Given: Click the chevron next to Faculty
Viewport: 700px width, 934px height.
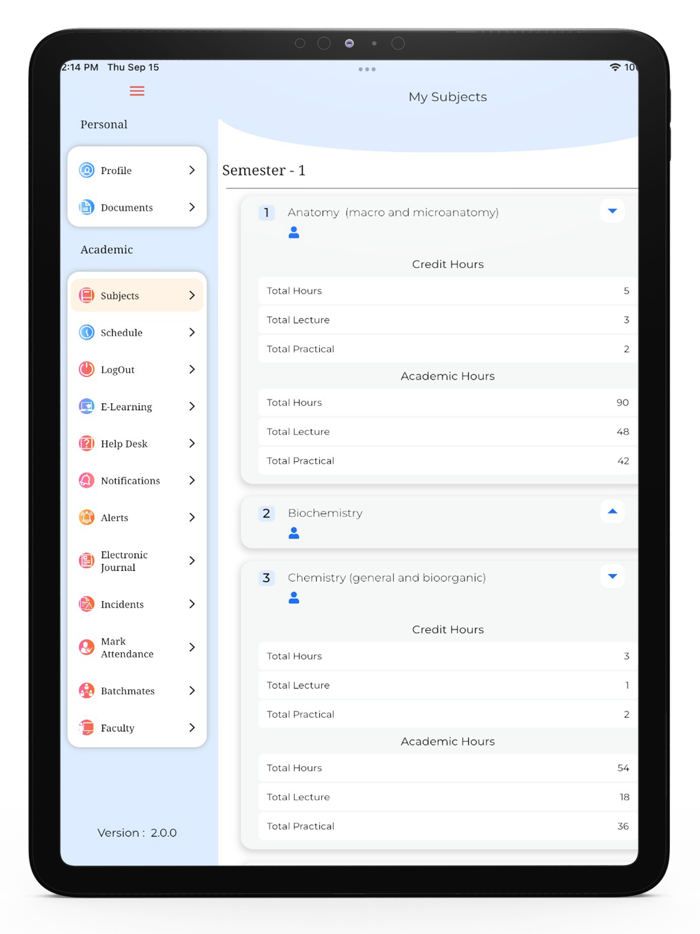Looking at the screenshot, I should [192, 727].
